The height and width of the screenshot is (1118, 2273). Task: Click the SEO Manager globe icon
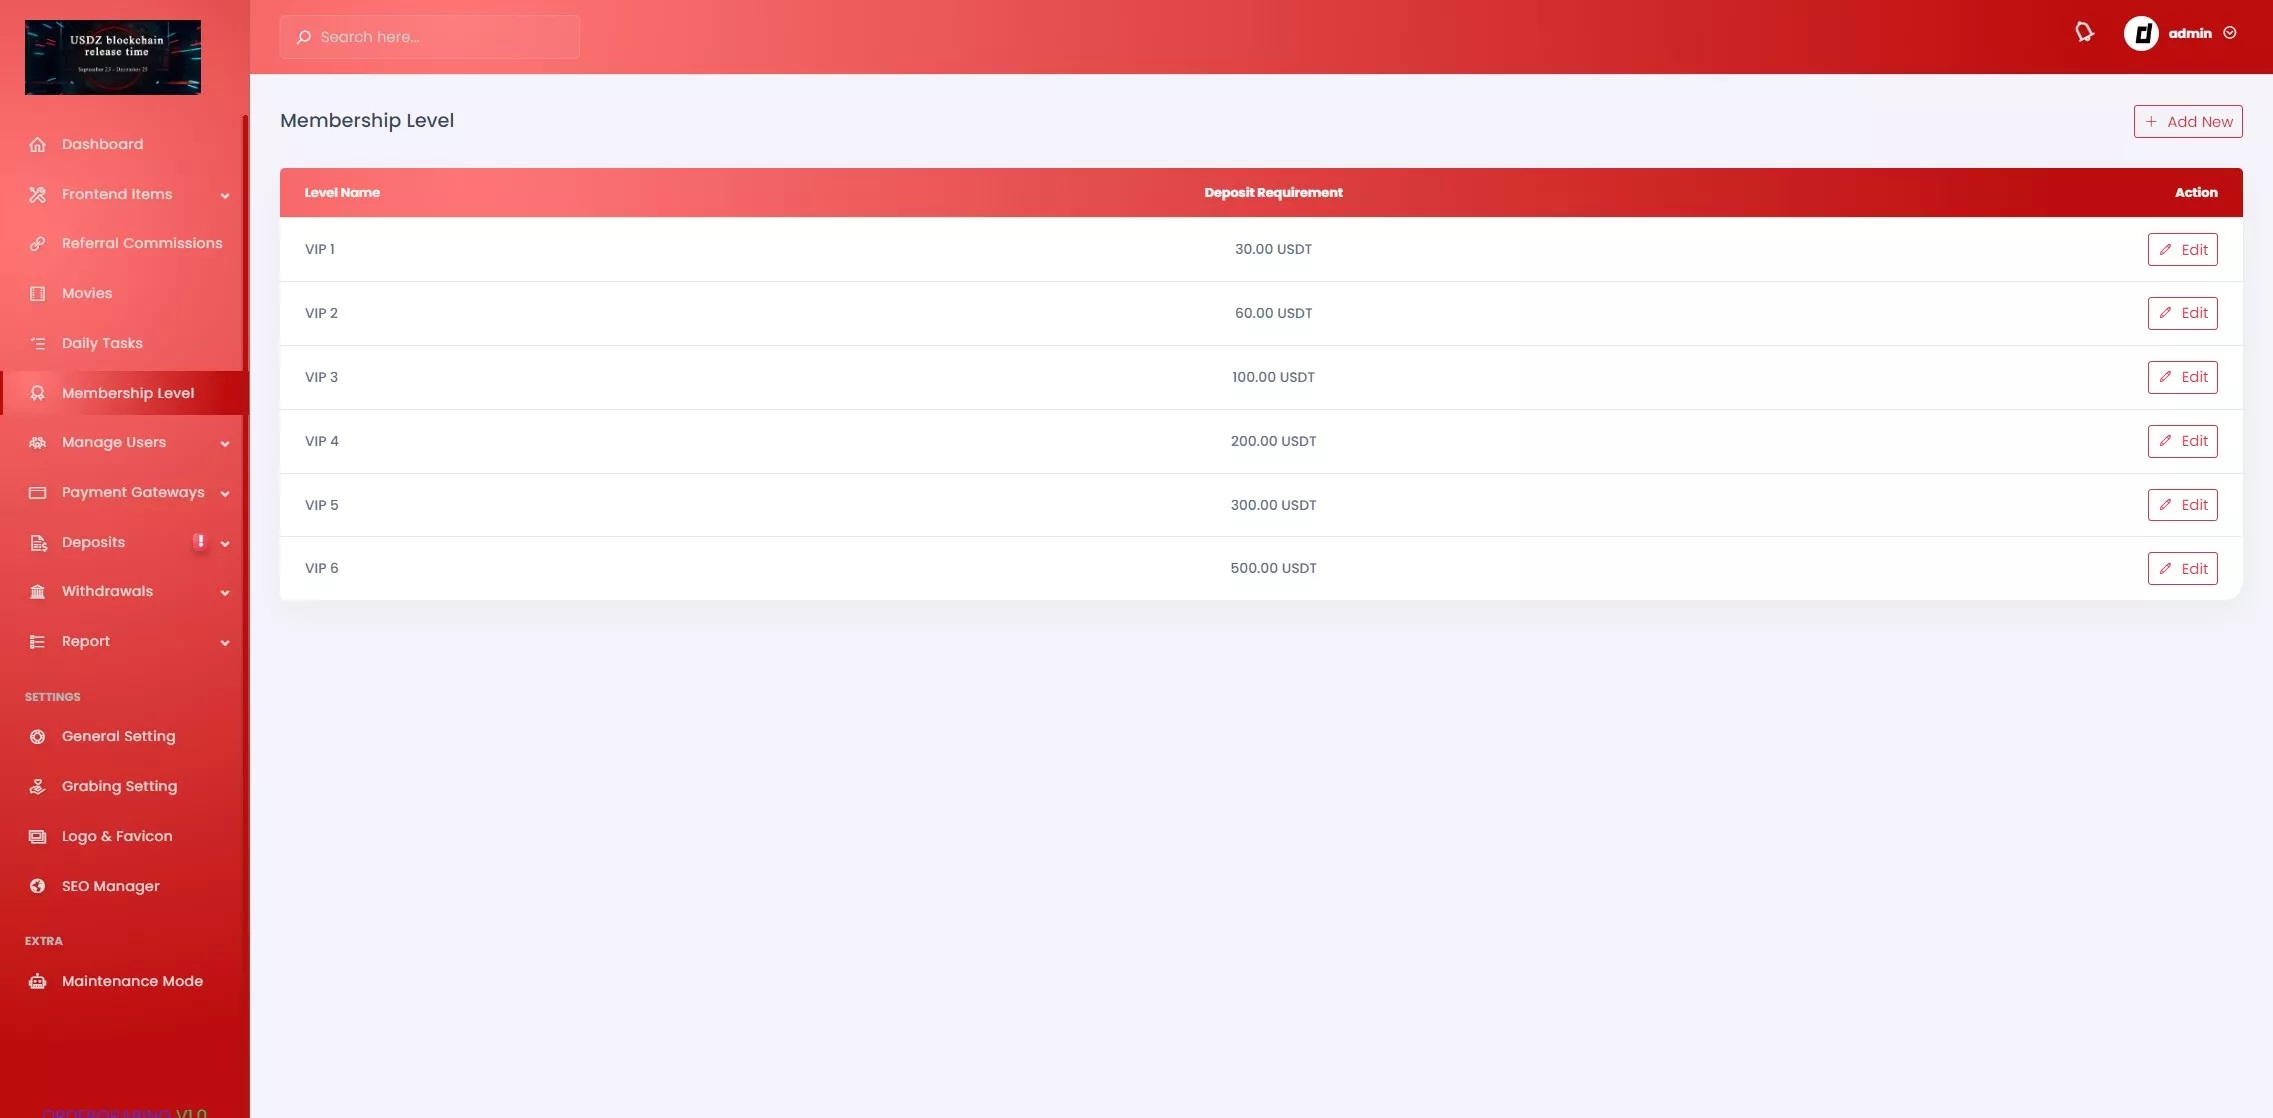(37, 886)
